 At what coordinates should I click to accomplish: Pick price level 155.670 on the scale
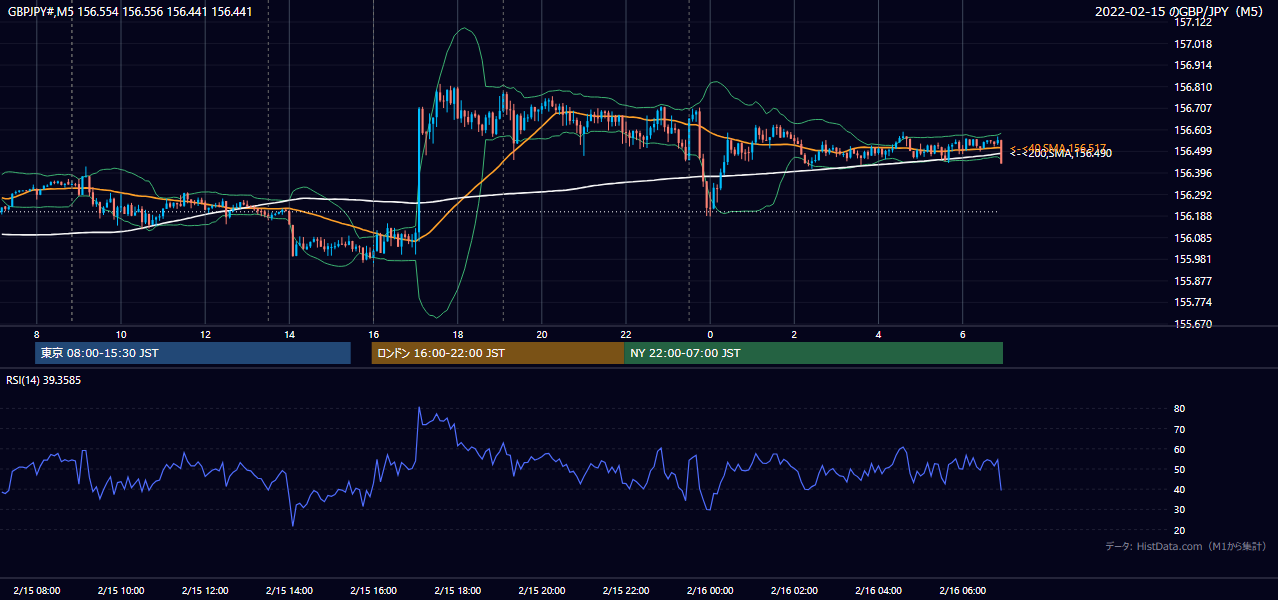point(1193,324)
